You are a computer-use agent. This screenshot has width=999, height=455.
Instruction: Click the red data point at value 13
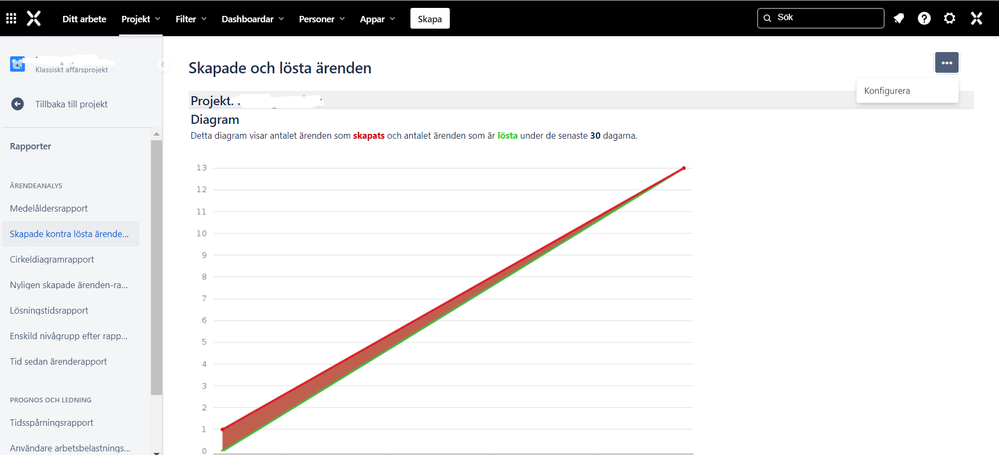tap(684, 168)
